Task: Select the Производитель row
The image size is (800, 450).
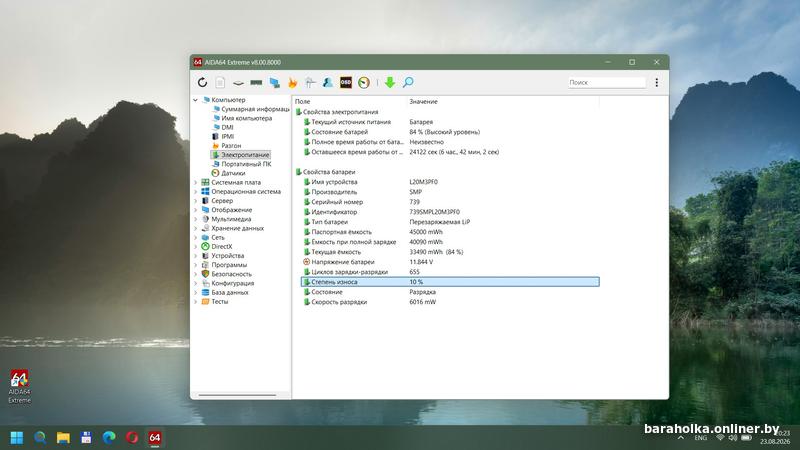Action: (x=451, y=192)
